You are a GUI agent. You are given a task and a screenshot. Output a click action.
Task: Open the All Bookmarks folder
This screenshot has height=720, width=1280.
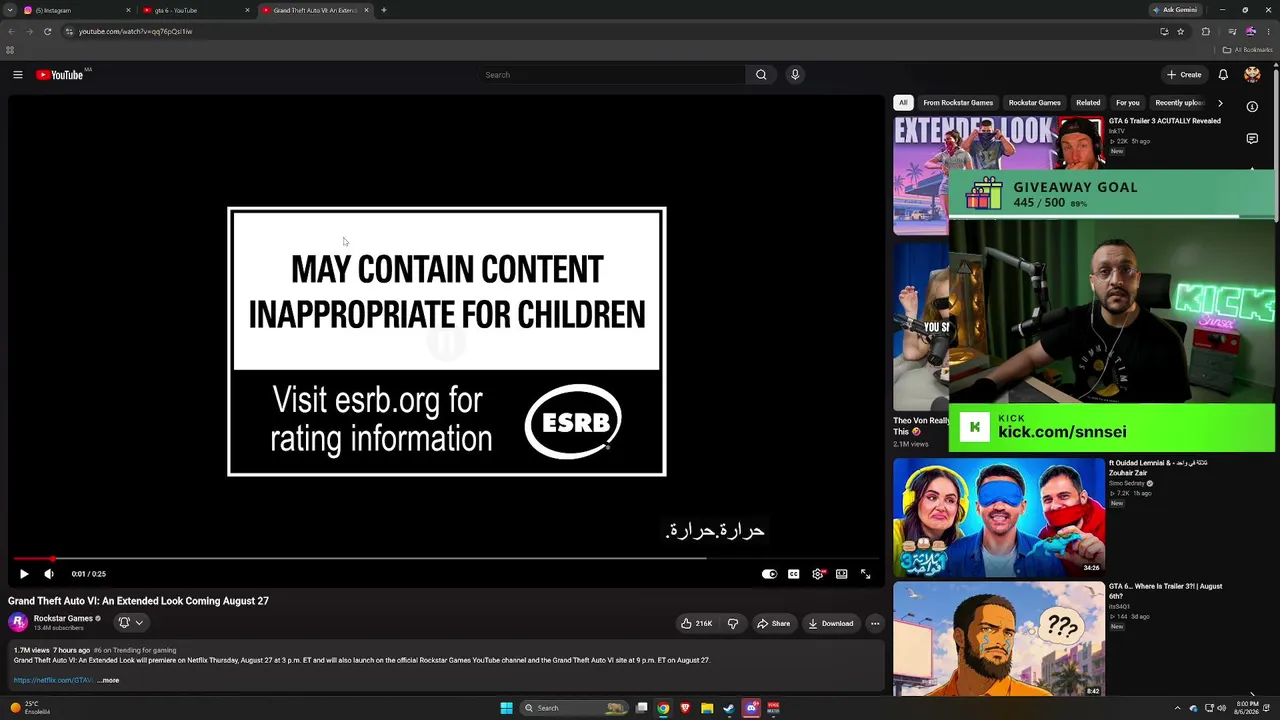[1248, 50]
